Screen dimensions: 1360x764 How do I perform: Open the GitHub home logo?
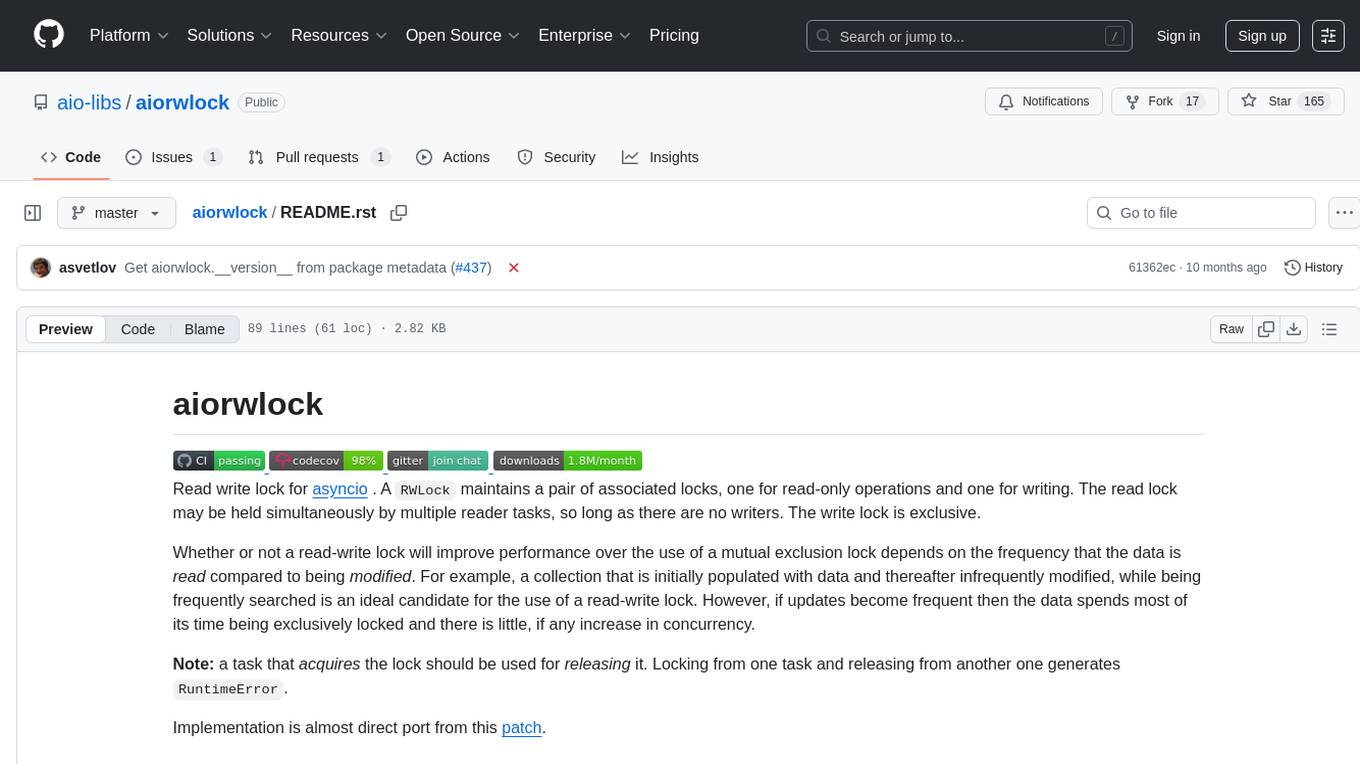48,35
